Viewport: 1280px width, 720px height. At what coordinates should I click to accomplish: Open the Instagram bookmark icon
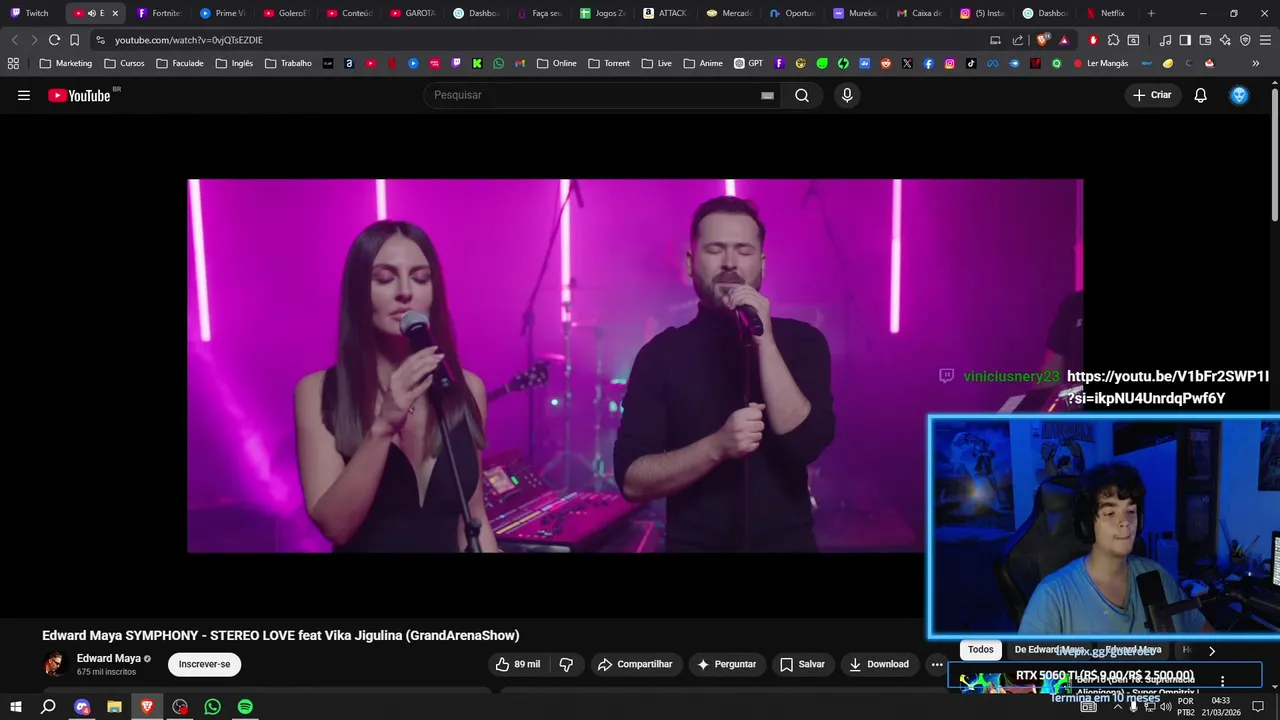click(x=949, y=63)
